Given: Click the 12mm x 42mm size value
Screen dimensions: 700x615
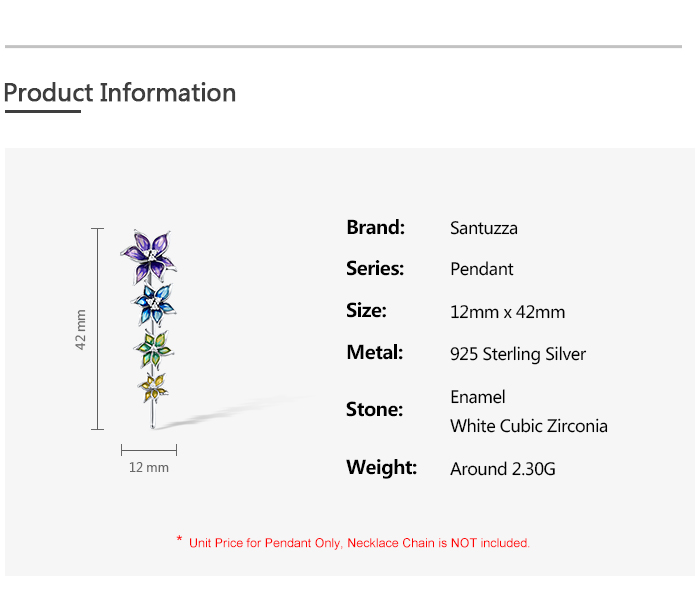Looking at the screenshot, I should click(508, 312).
